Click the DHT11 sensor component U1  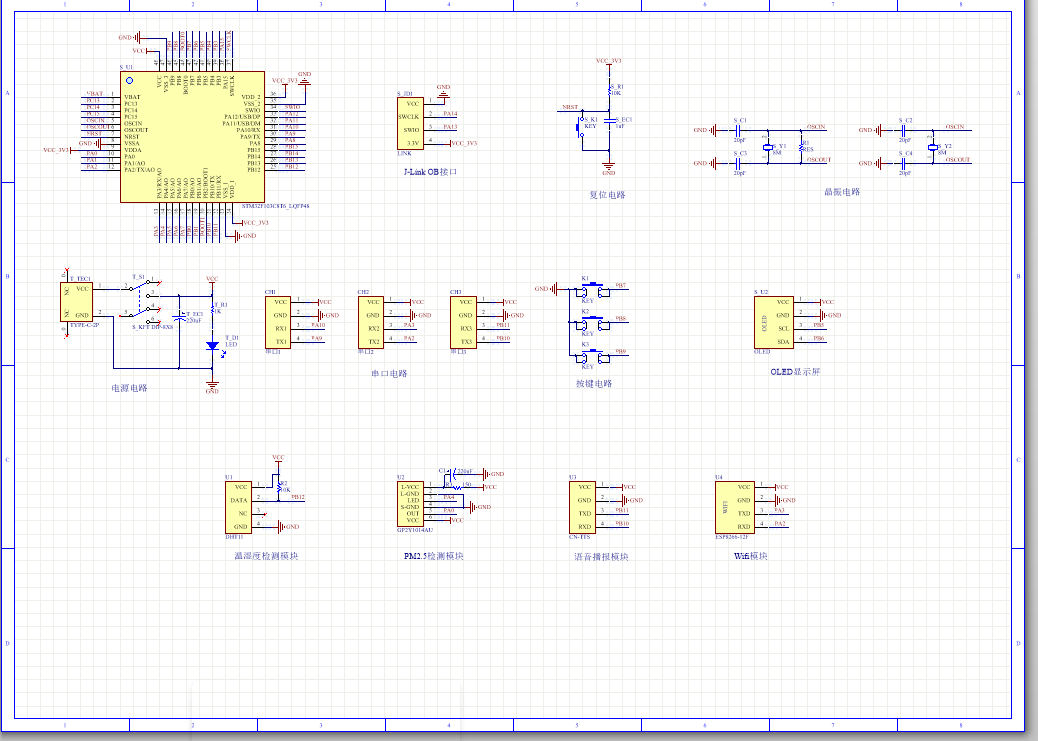tap(239, 506)
